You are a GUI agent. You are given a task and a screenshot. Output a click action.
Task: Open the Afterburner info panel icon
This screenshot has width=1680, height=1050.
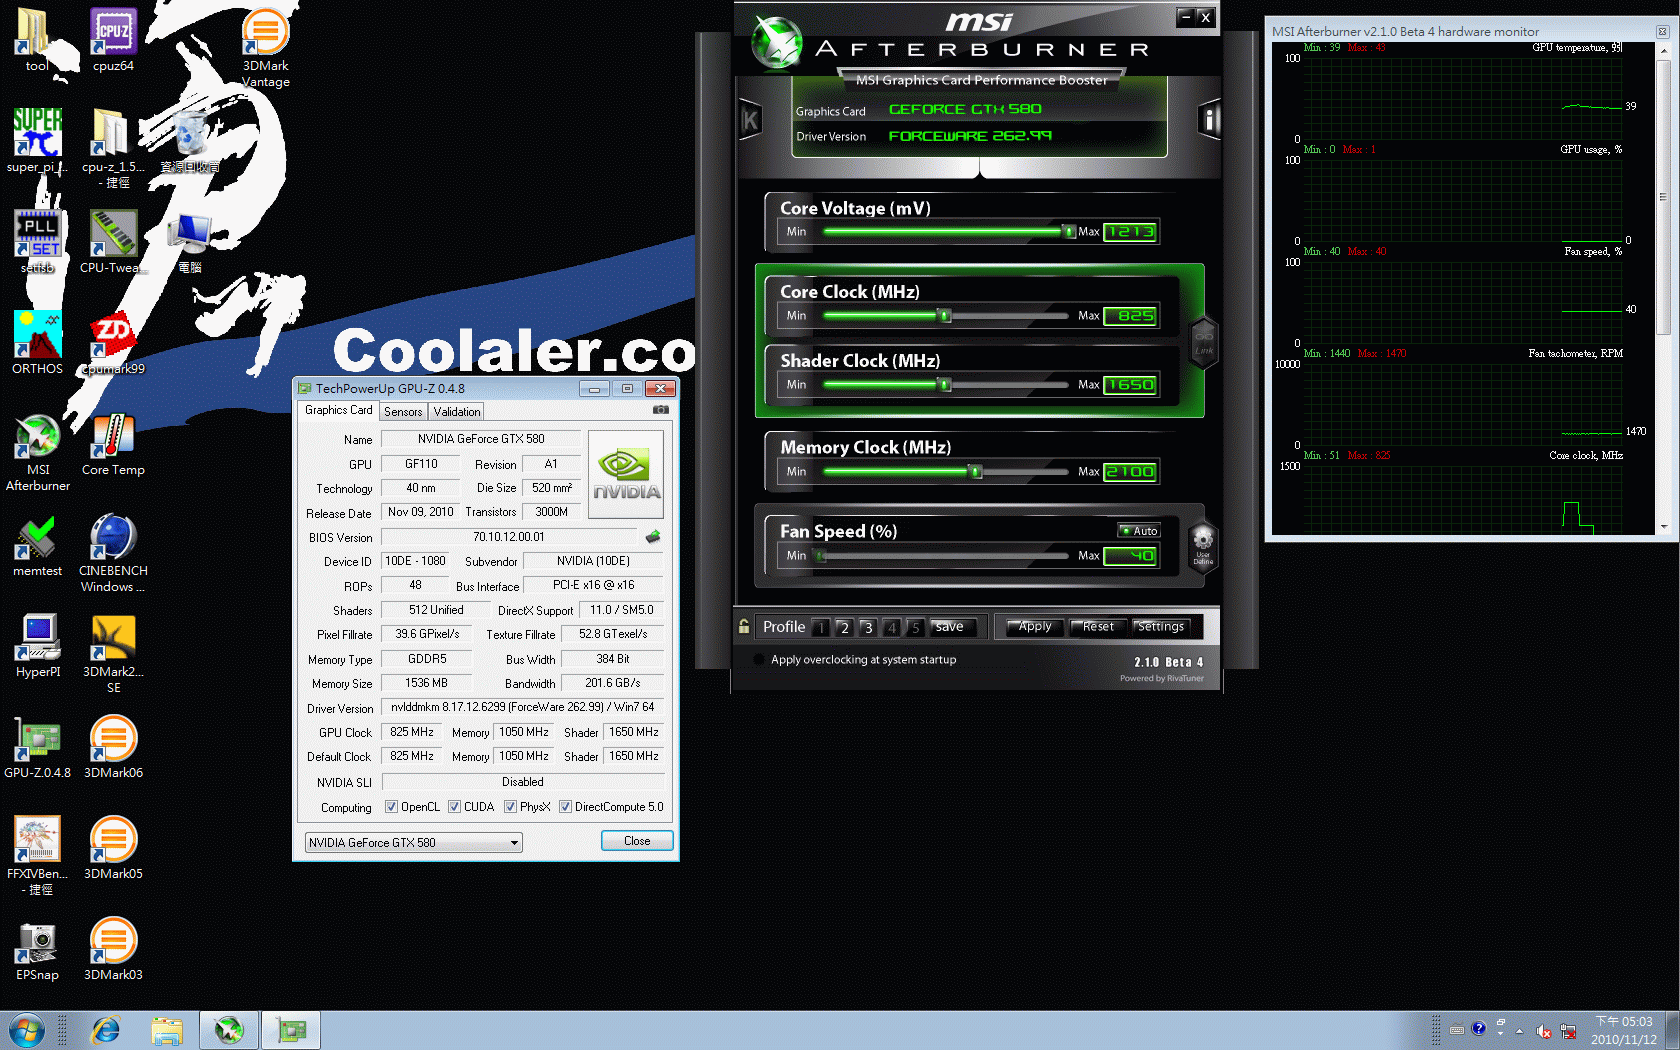click(x=1209, y=121)
